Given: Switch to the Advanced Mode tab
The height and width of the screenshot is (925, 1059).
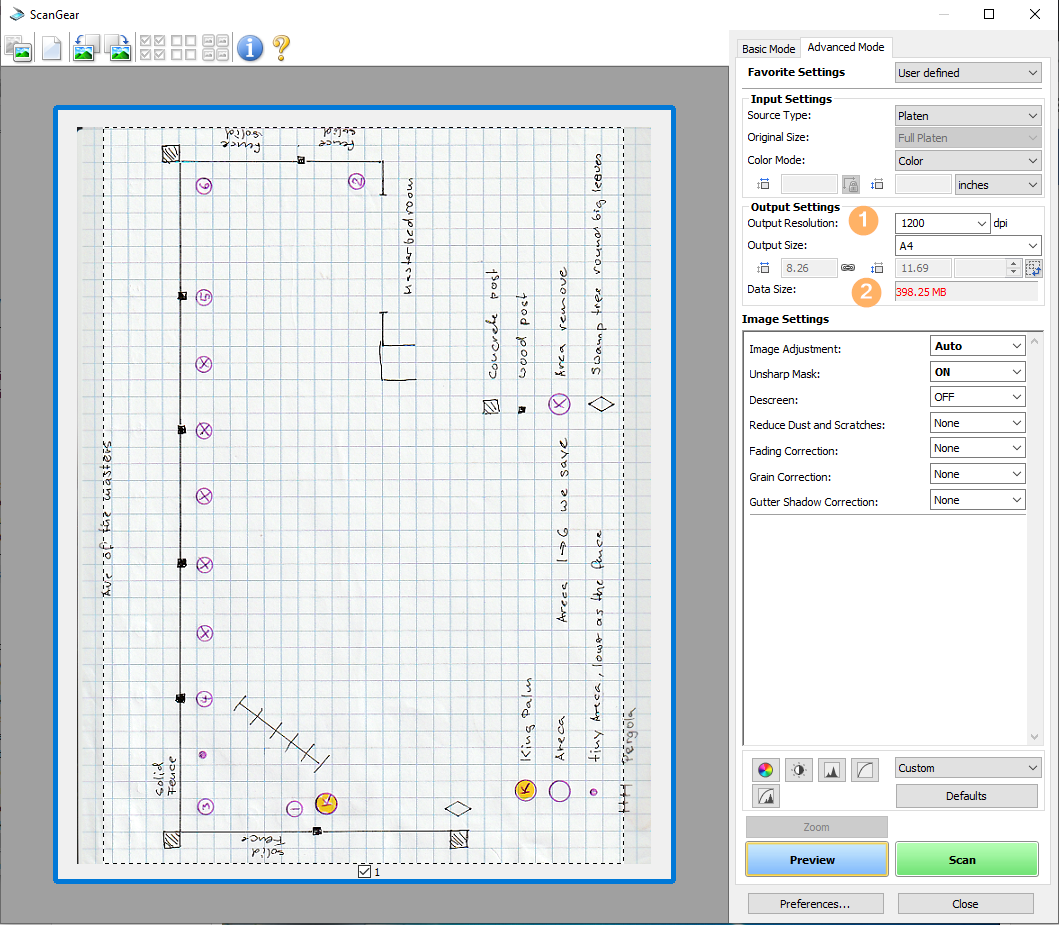Looking at the screenshot, I should [x=846, y=47].
